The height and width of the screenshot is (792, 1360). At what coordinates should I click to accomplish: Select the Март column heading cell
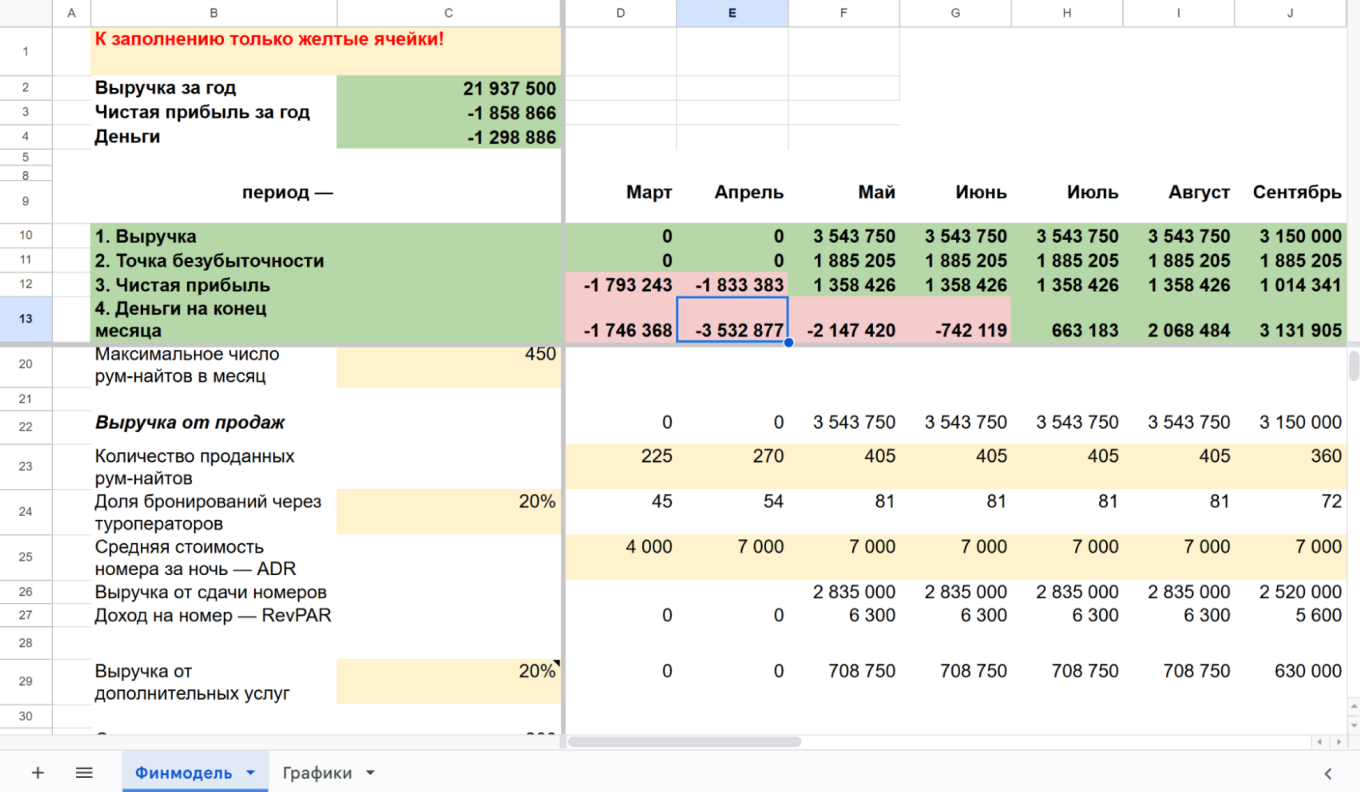click(x=621, y=193)
